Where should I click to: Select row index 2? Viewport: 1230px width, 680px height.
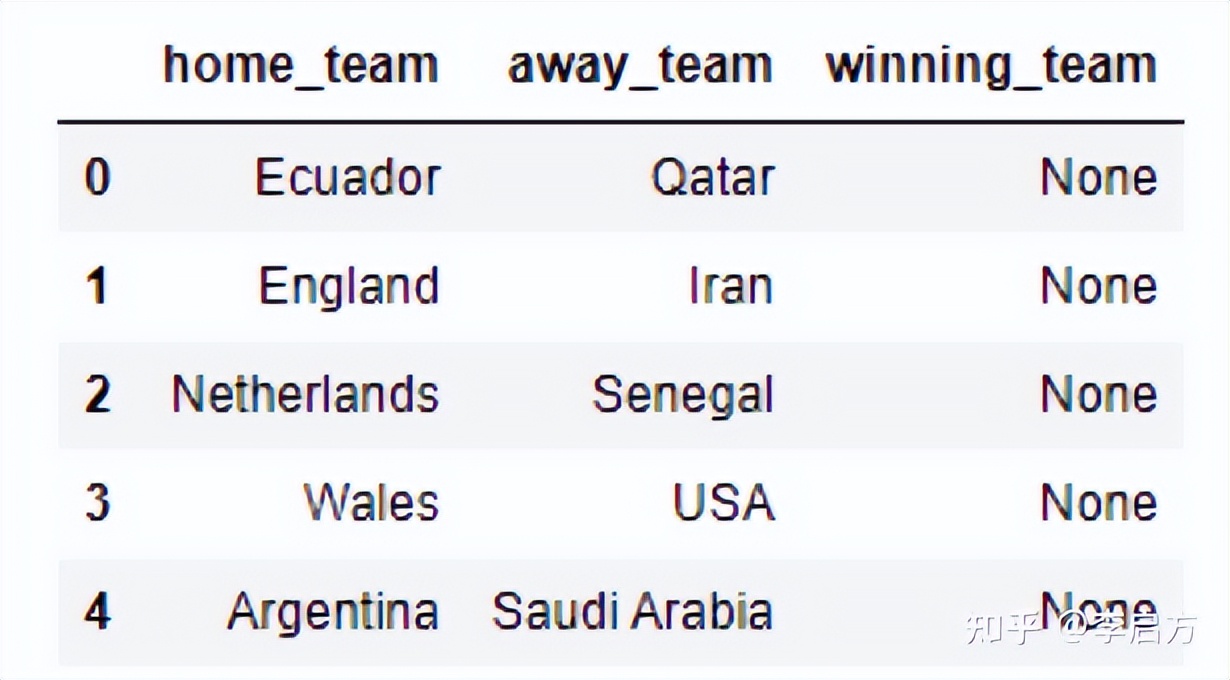click(97, 394)
